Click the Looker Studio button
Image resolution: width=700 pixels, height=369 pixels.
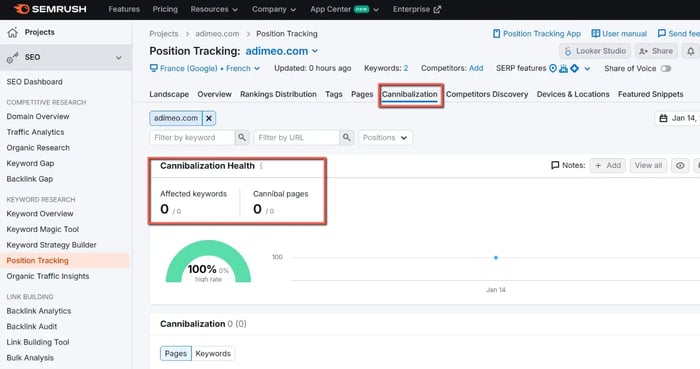(x=595, y=51)
